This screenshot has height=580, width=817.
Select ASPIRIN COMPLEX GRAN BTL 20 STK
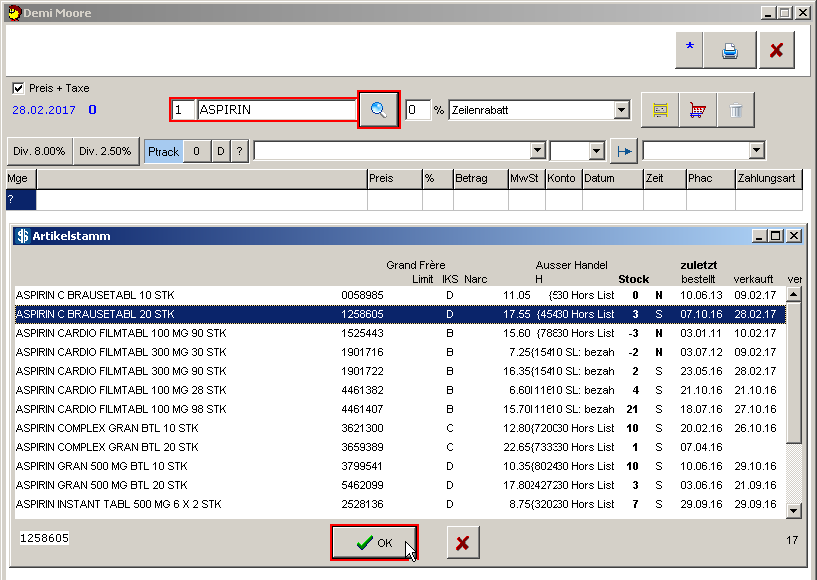coord(400,448)
